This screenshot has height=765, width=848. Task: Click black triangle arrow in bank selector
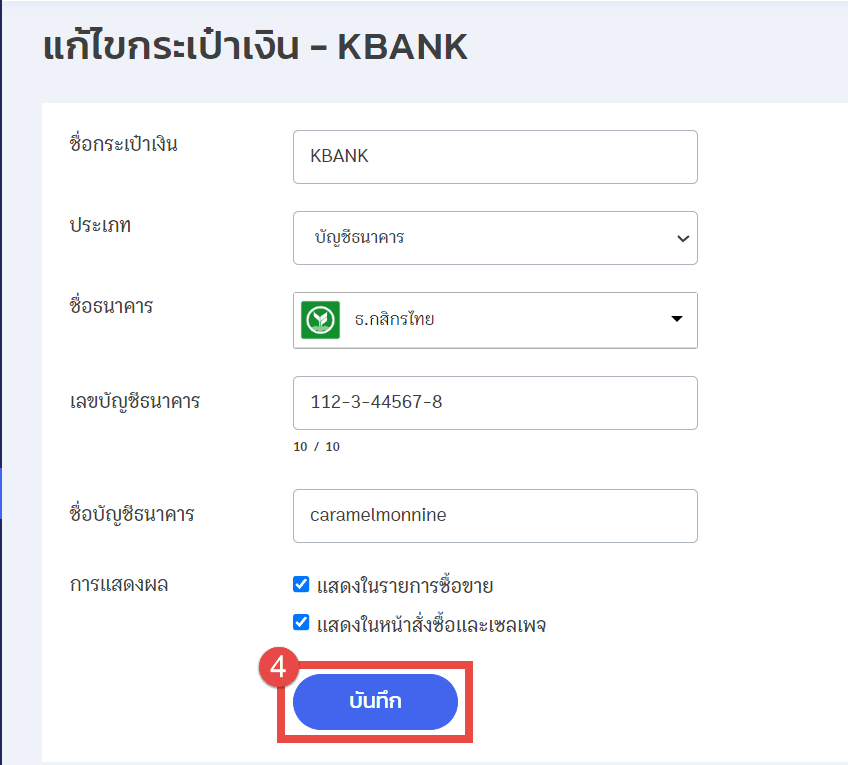click(676, 319)
